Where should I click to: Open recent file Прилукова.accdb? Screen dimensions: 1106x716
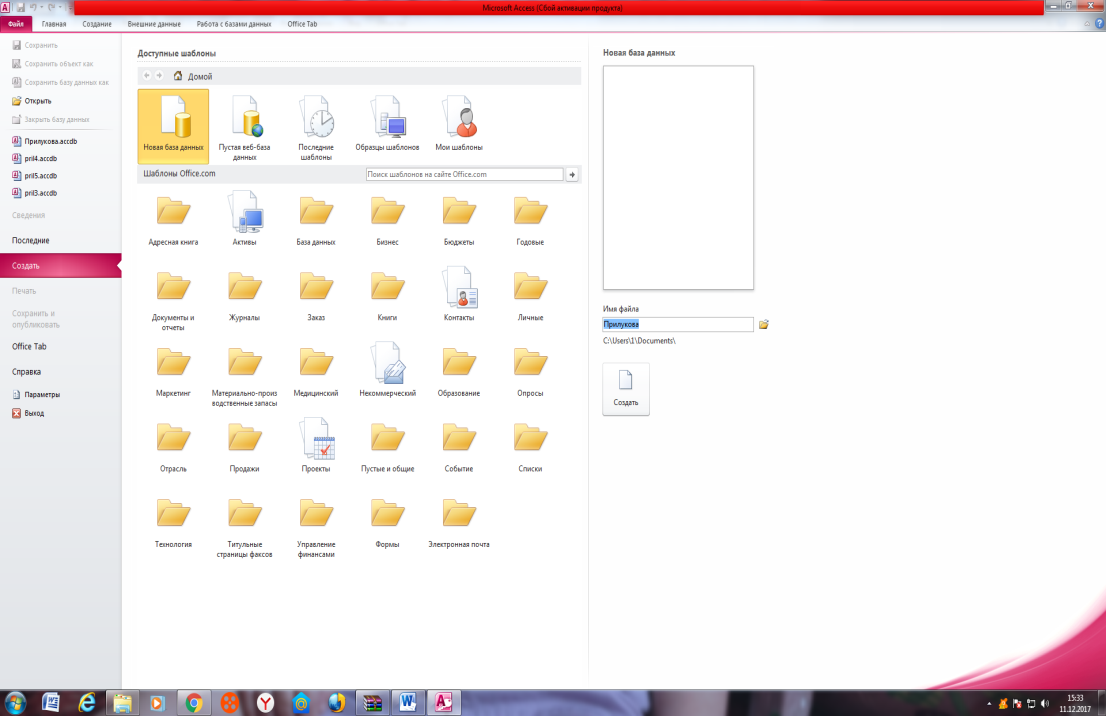click(x=44, y=141)
